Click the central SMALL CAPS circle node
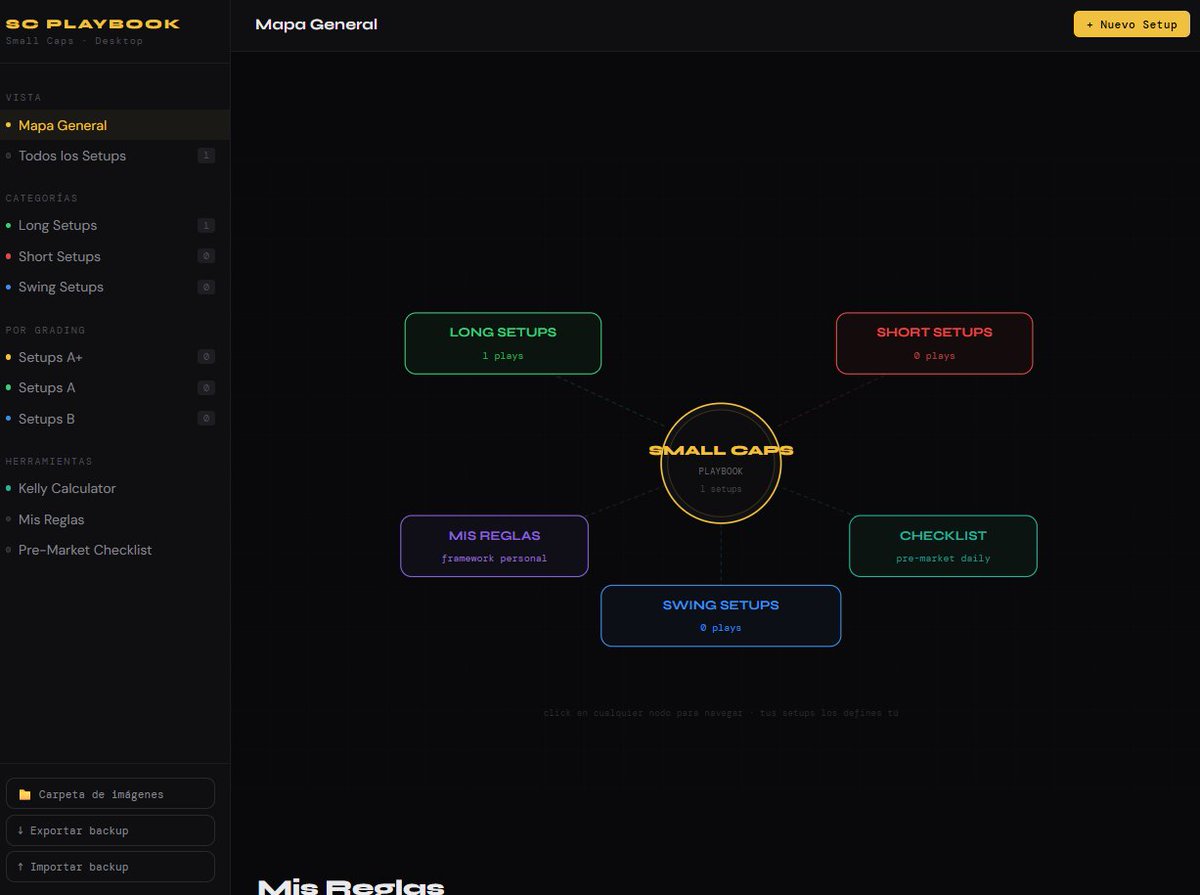1200x895 pixels. pyautogui.click(x=721, y=463)
